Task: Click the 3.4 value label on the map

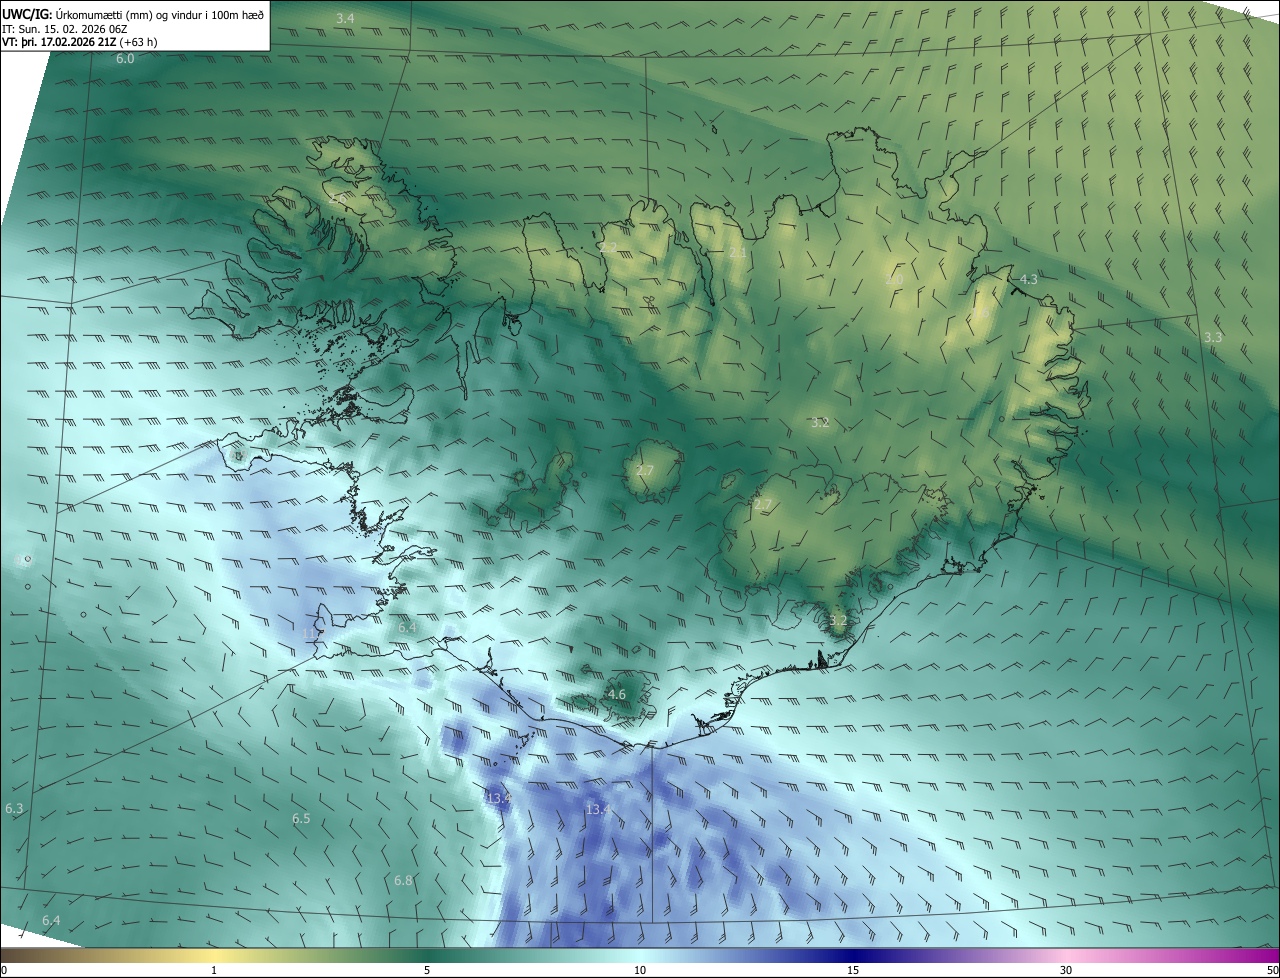Action: [x=345, y=19]
